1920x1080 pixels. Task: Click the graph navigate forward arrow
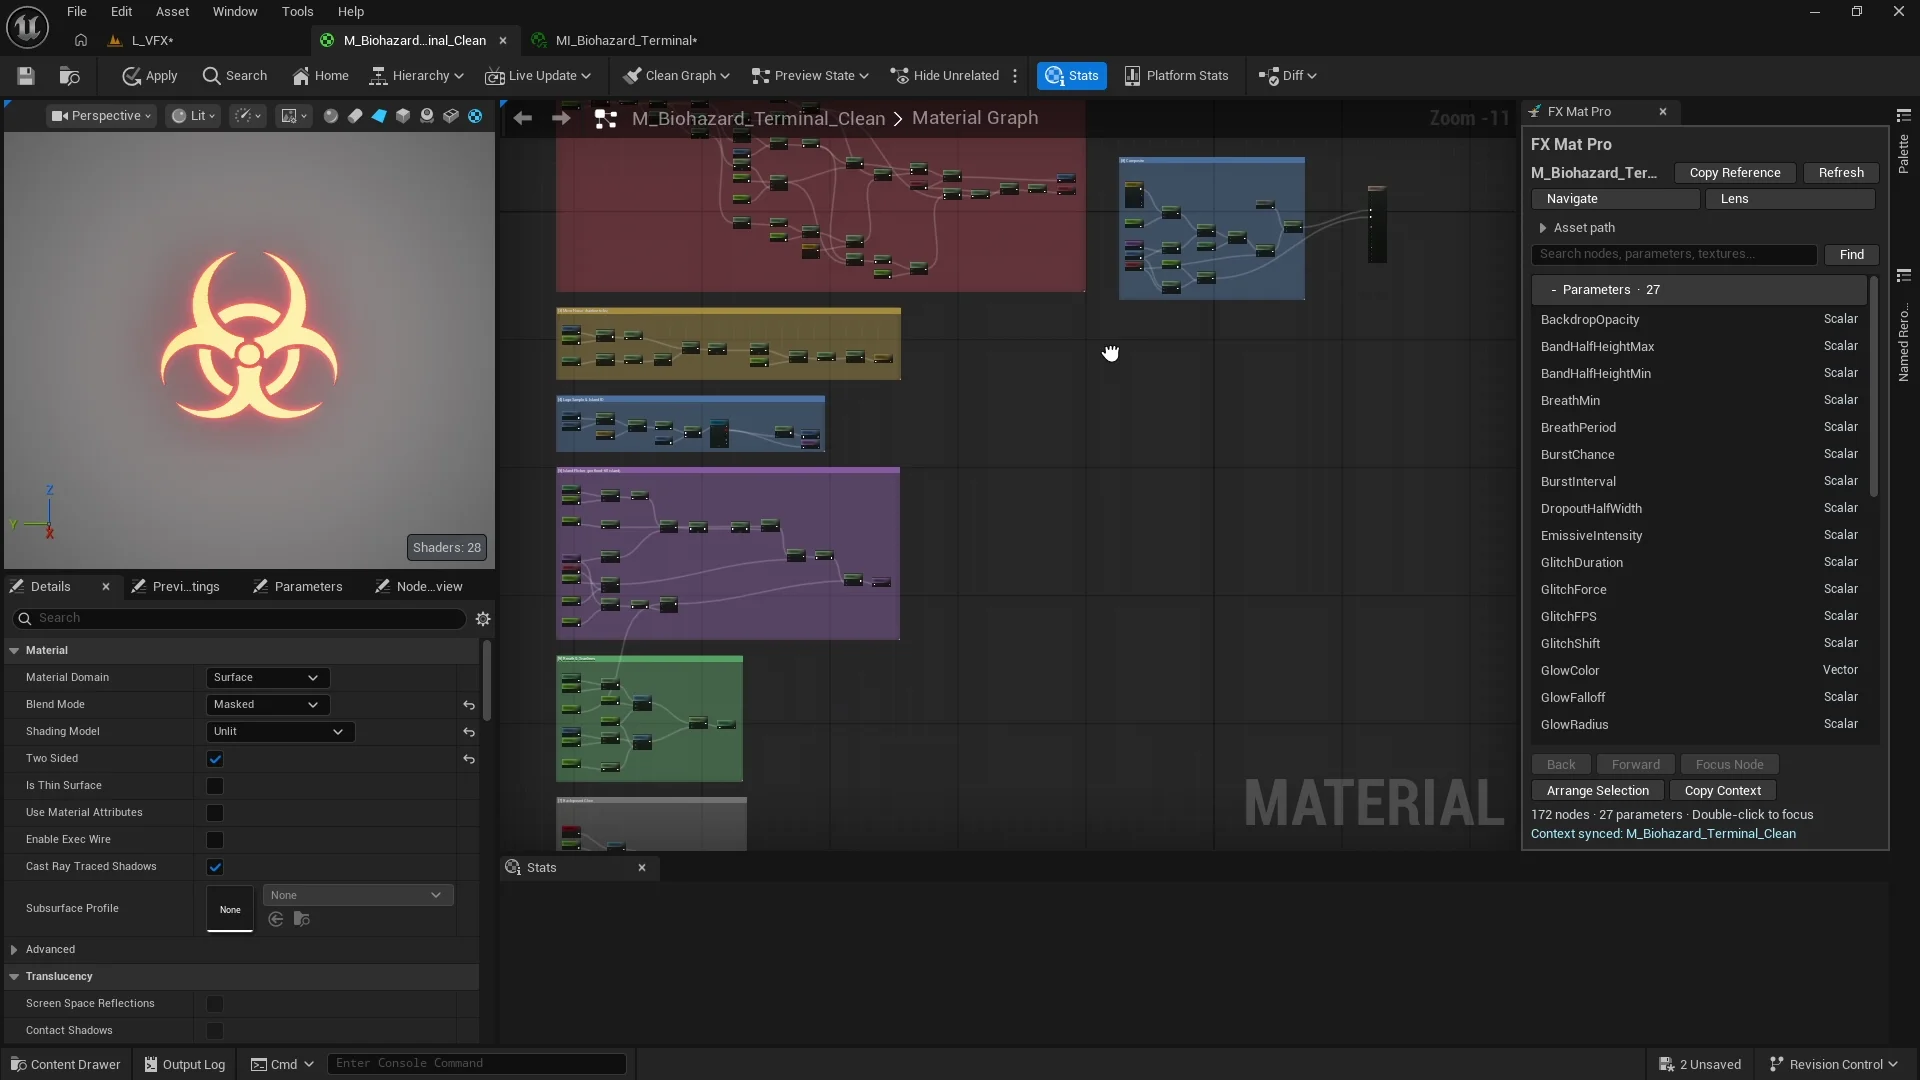point(561,118)
